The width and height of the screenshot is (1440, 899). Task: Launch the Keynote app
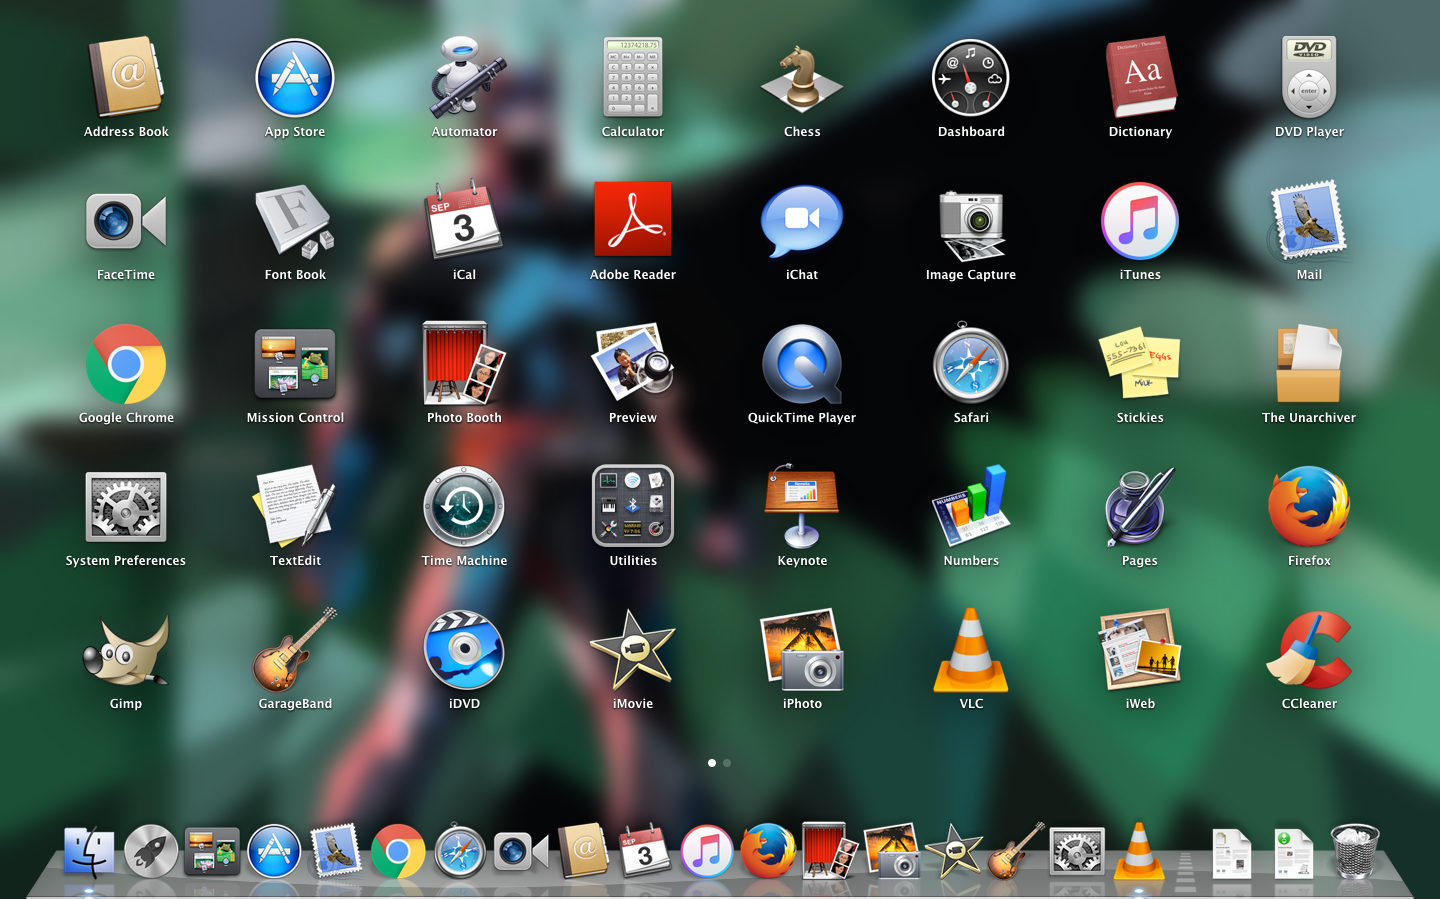(802, 505)
